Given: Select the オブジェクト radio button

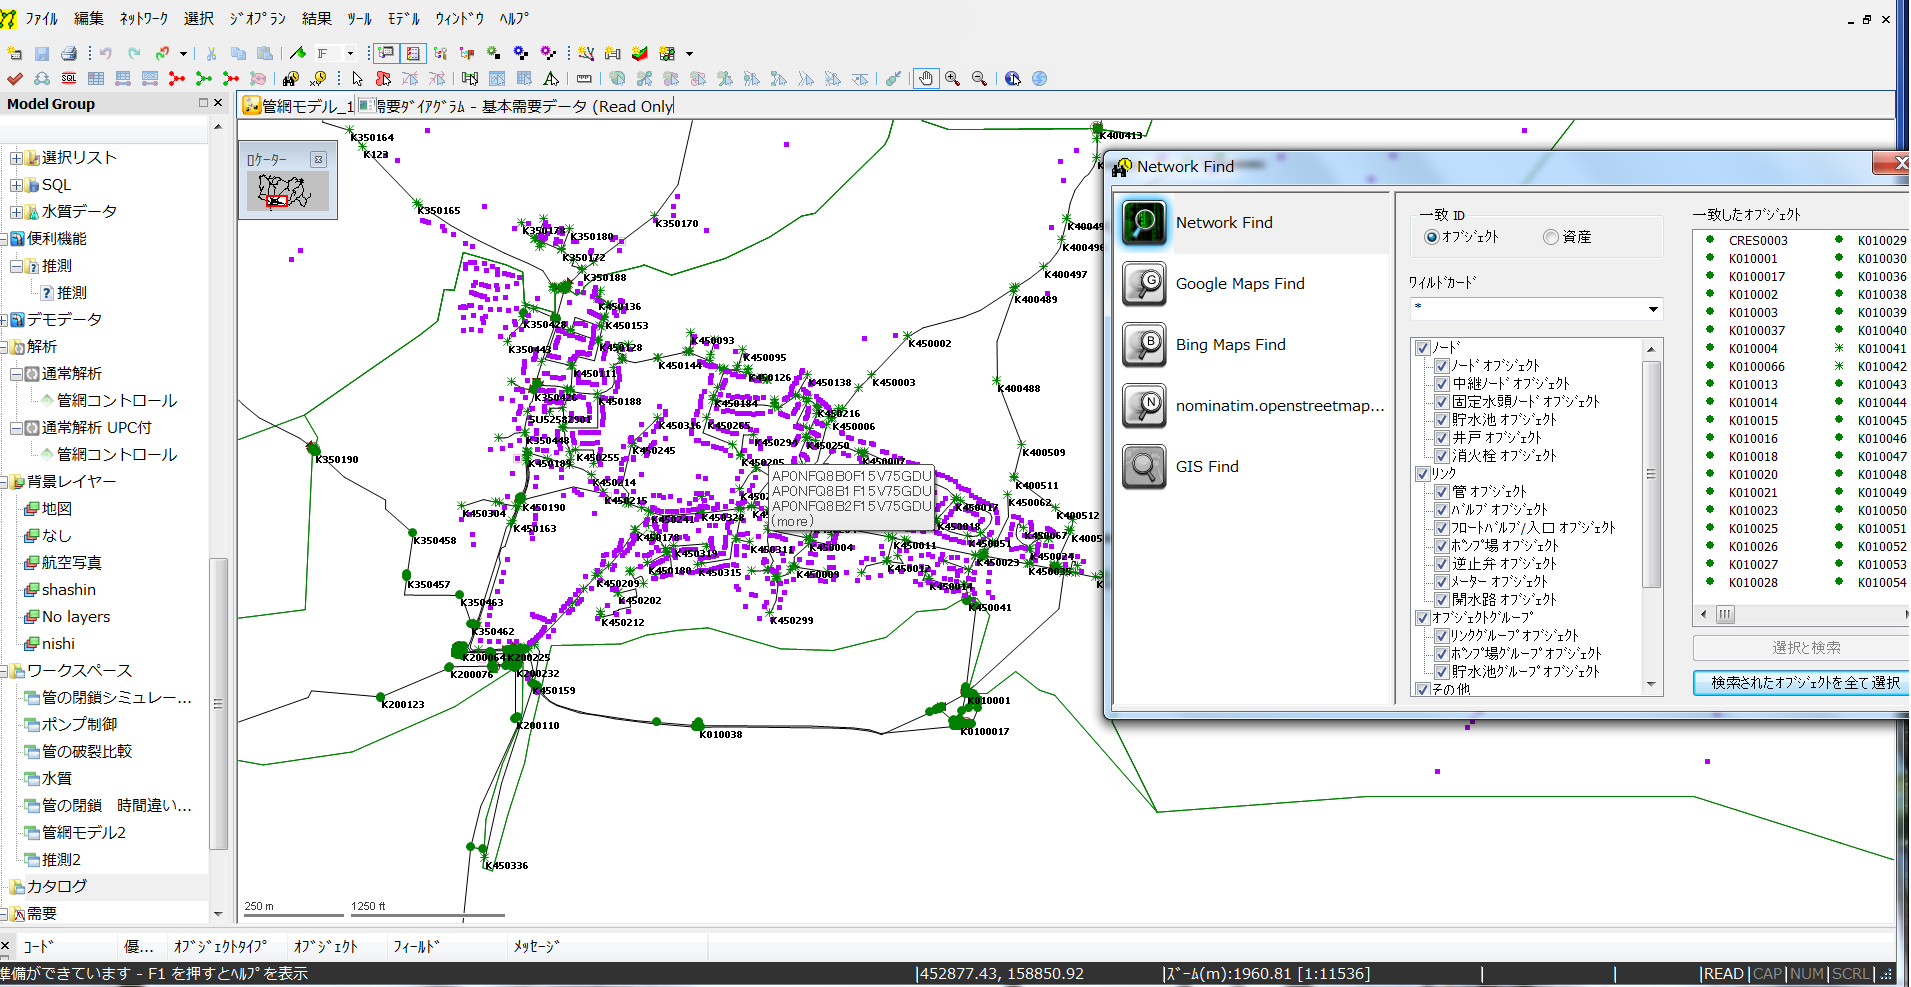Looking at the screenshot, I should [1431, 237].
